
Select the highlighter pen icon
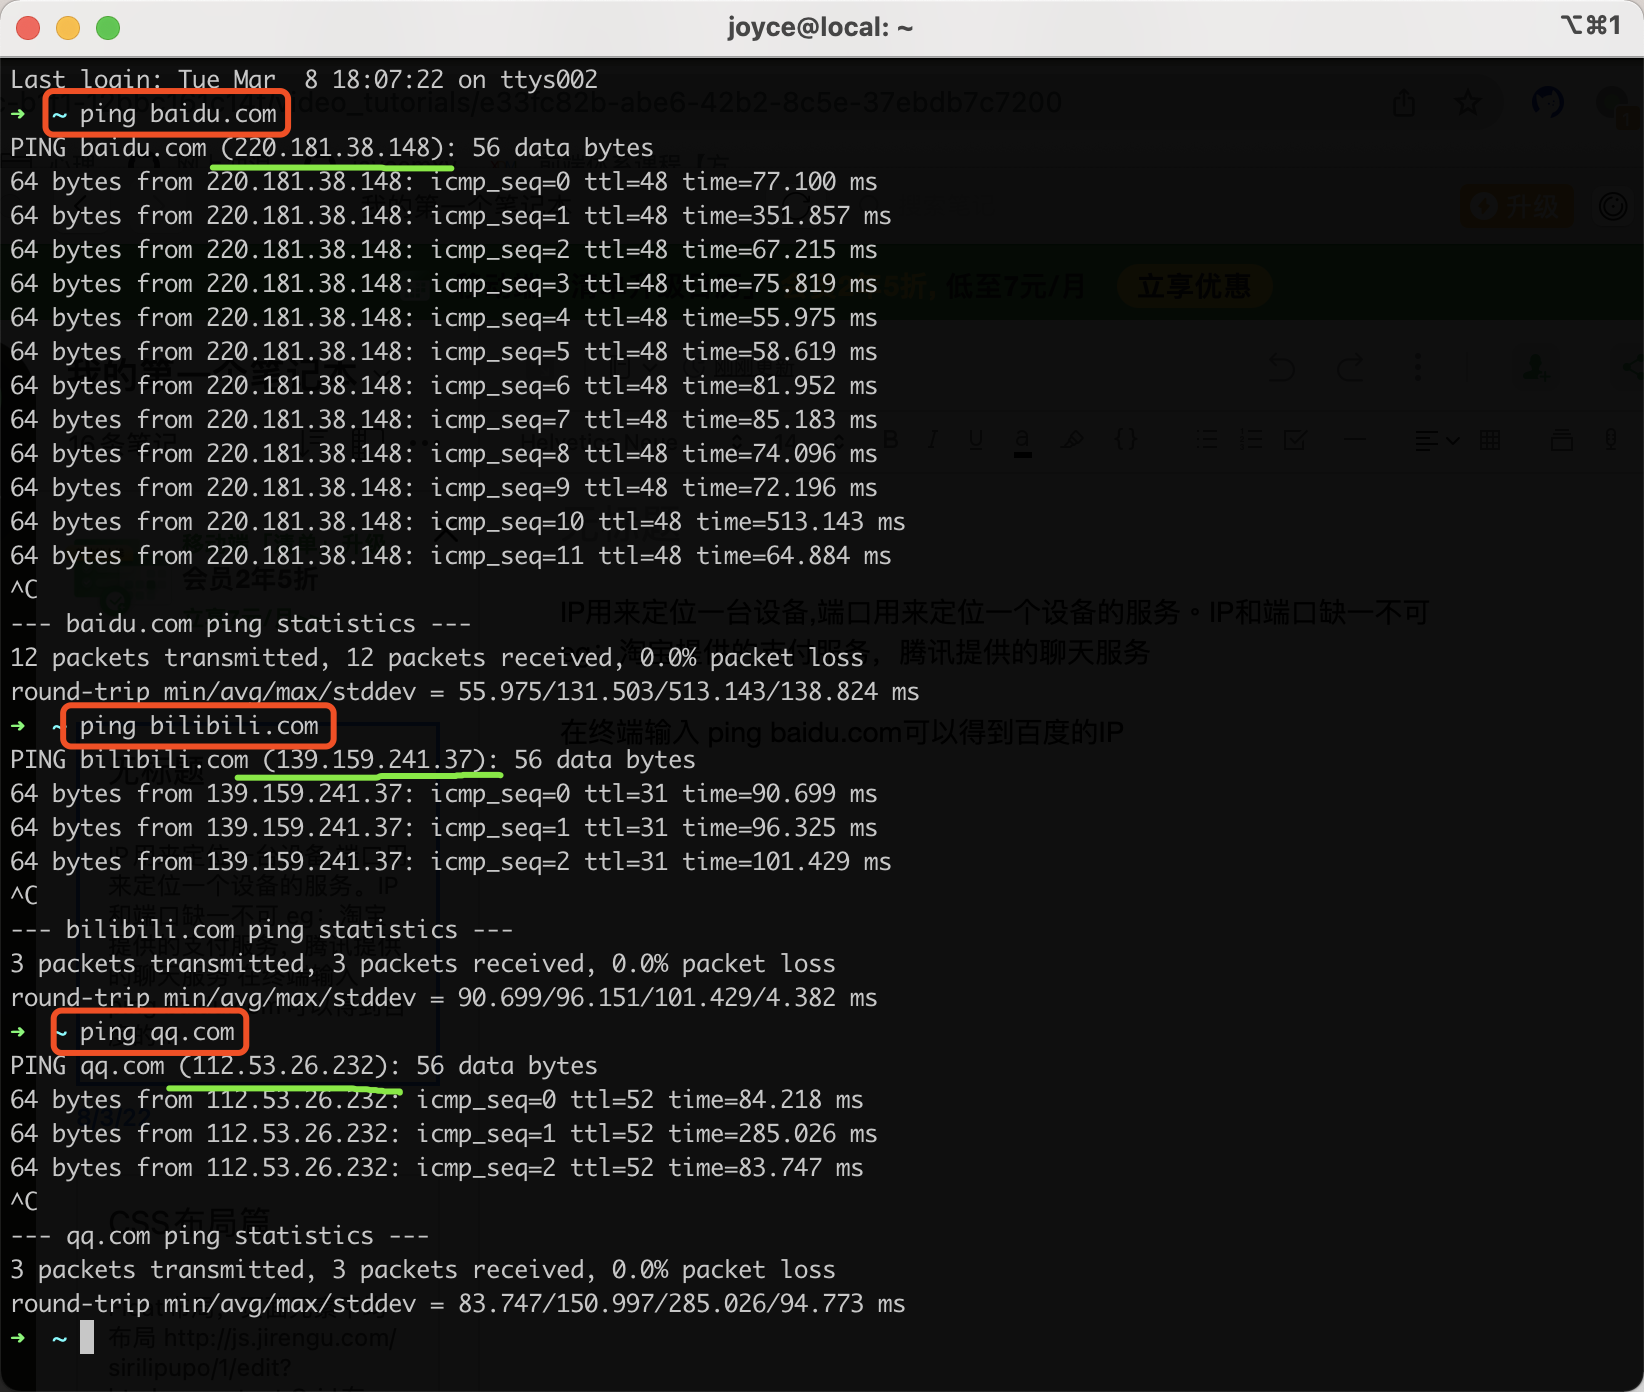click(1072, 439)
